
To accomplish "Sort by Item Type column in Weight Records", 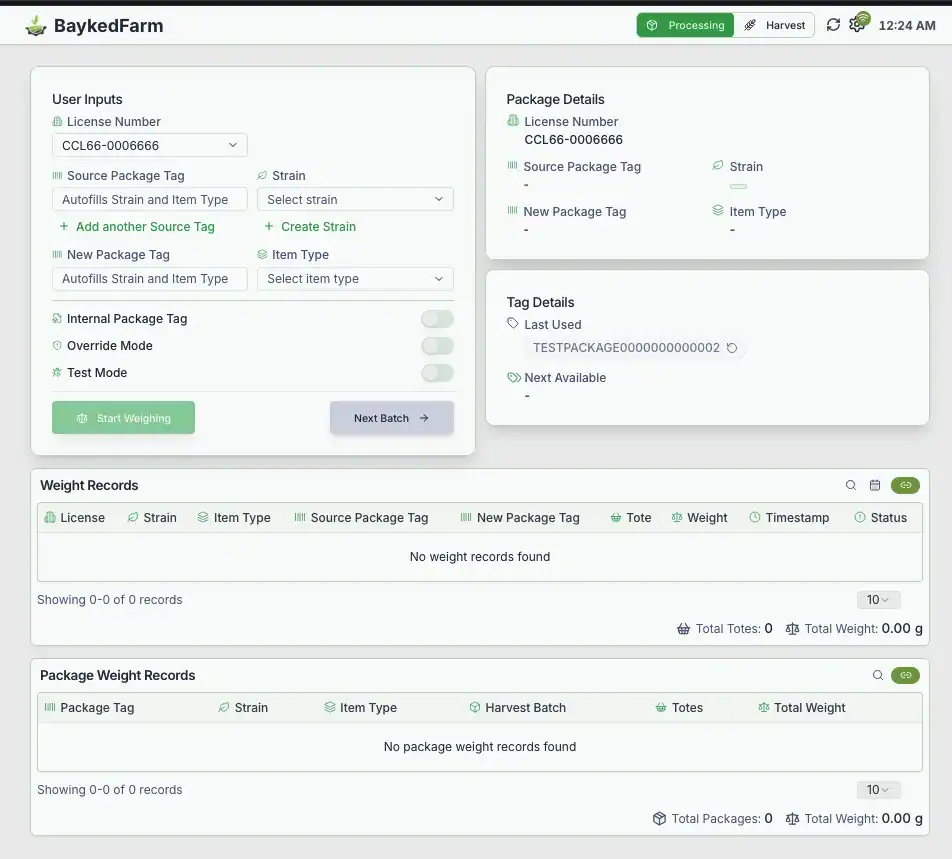I will (234, 518).
